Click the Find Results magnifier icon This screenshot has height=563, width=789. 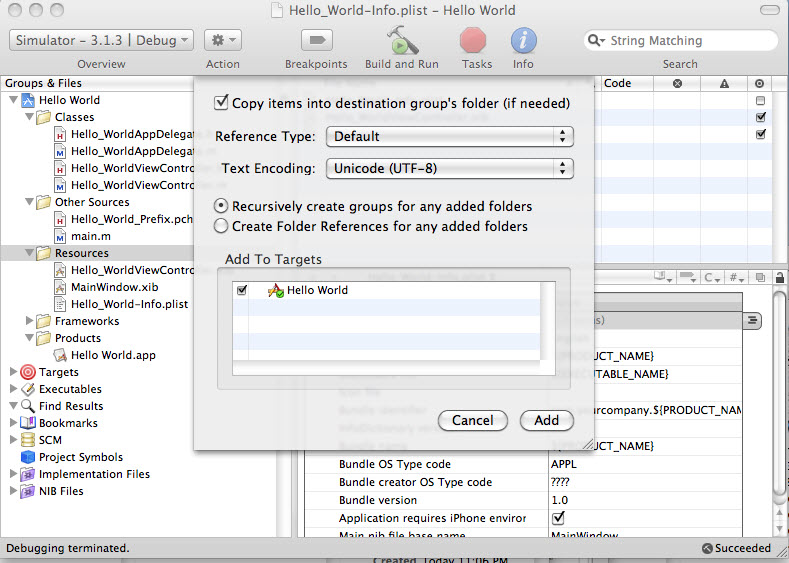coord(28,406)
